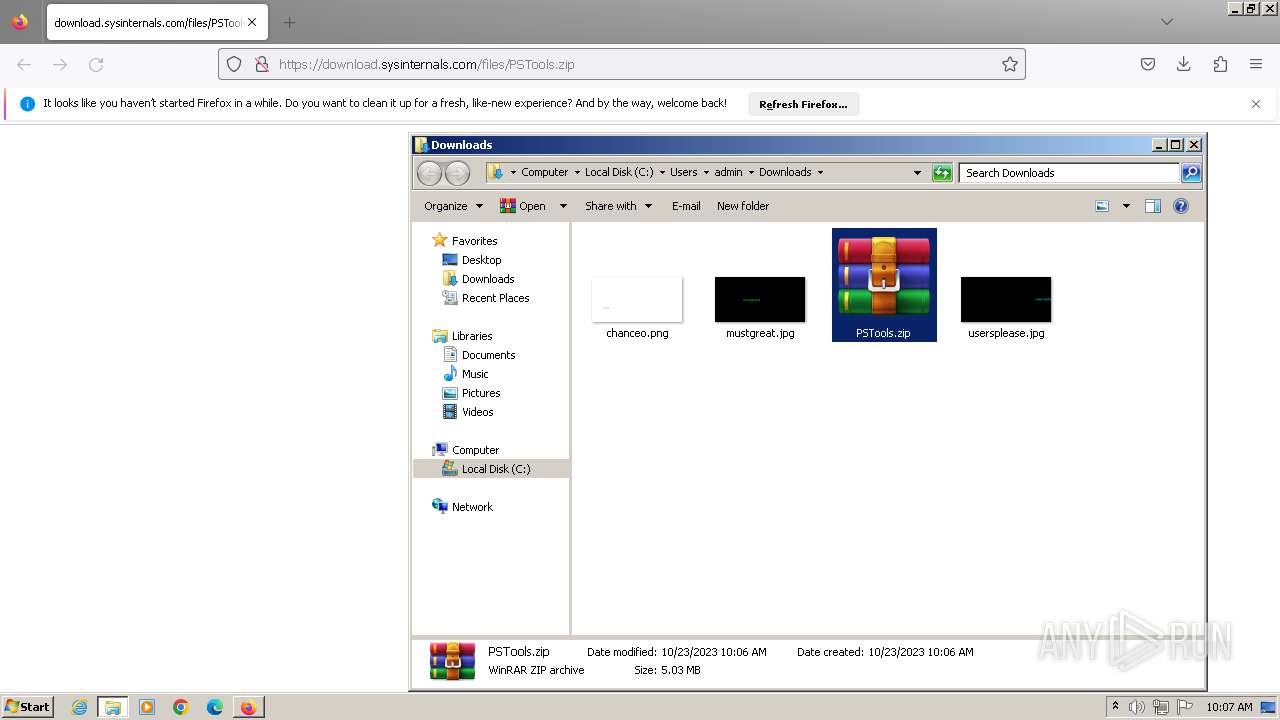Open Edge from taskbar
Screen dimensions: 1280x720
tap(215, 707)
